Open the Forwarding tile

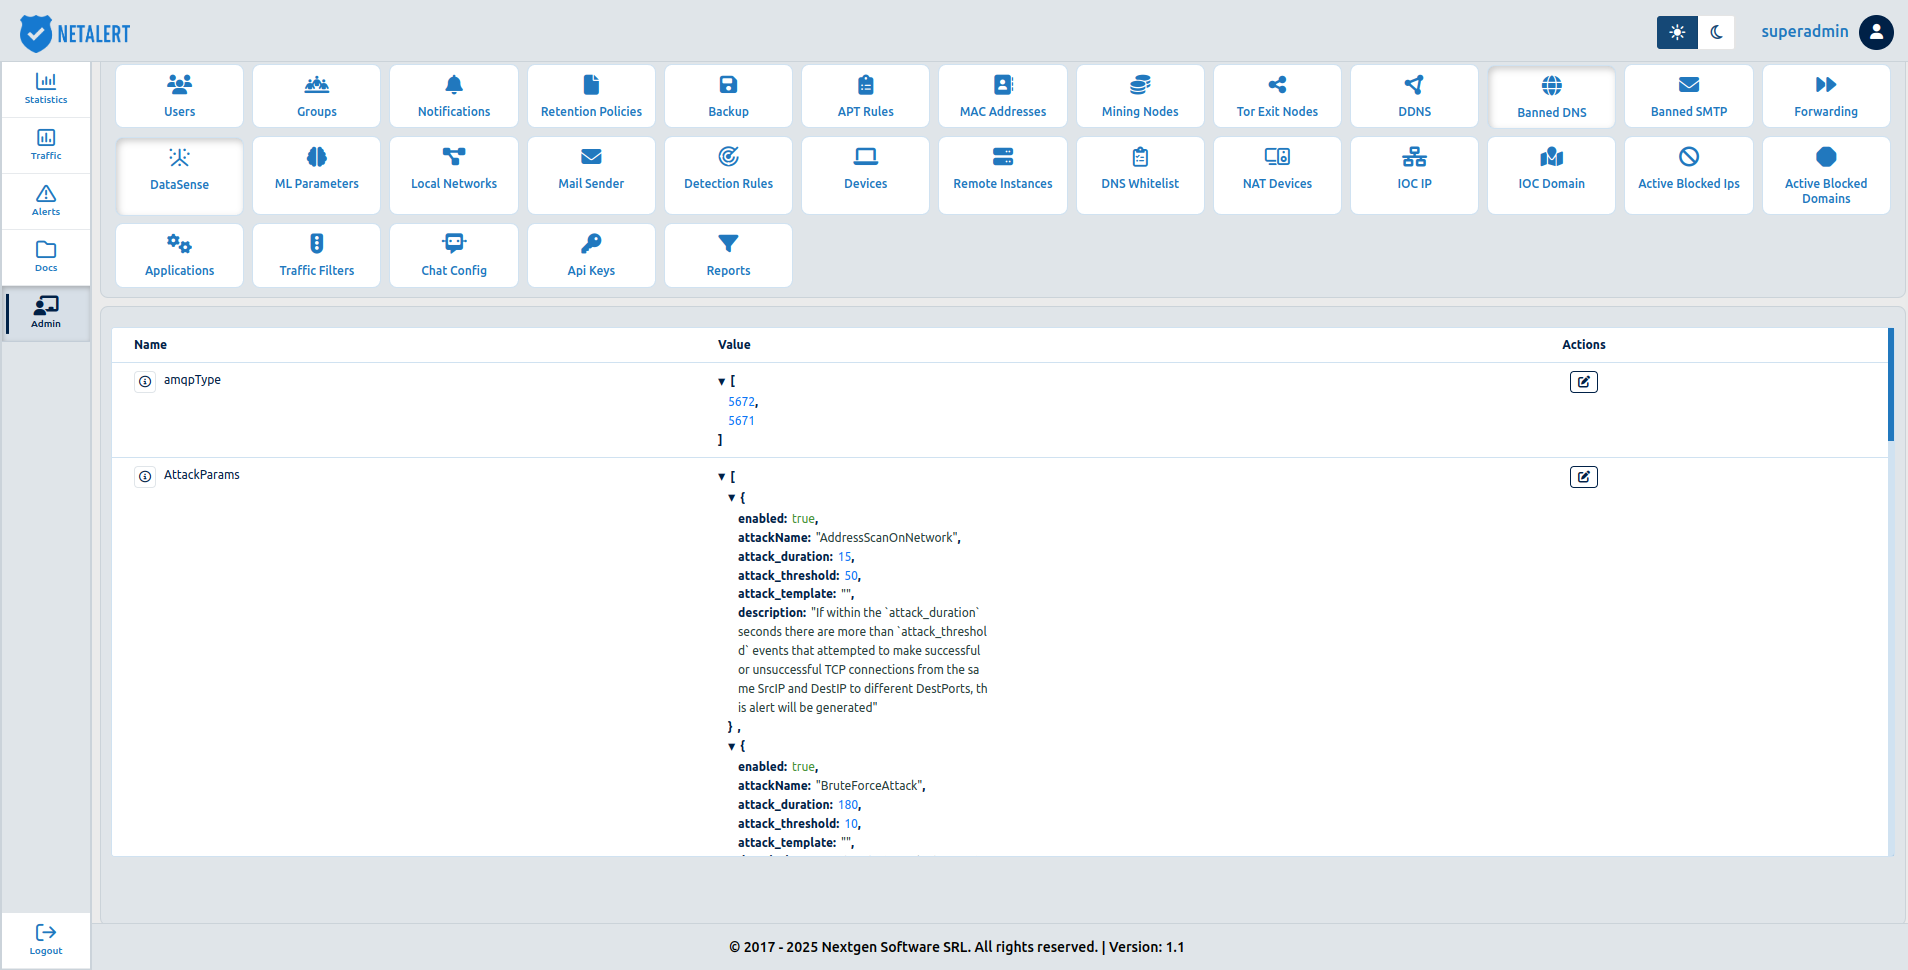coord(1826,96)
